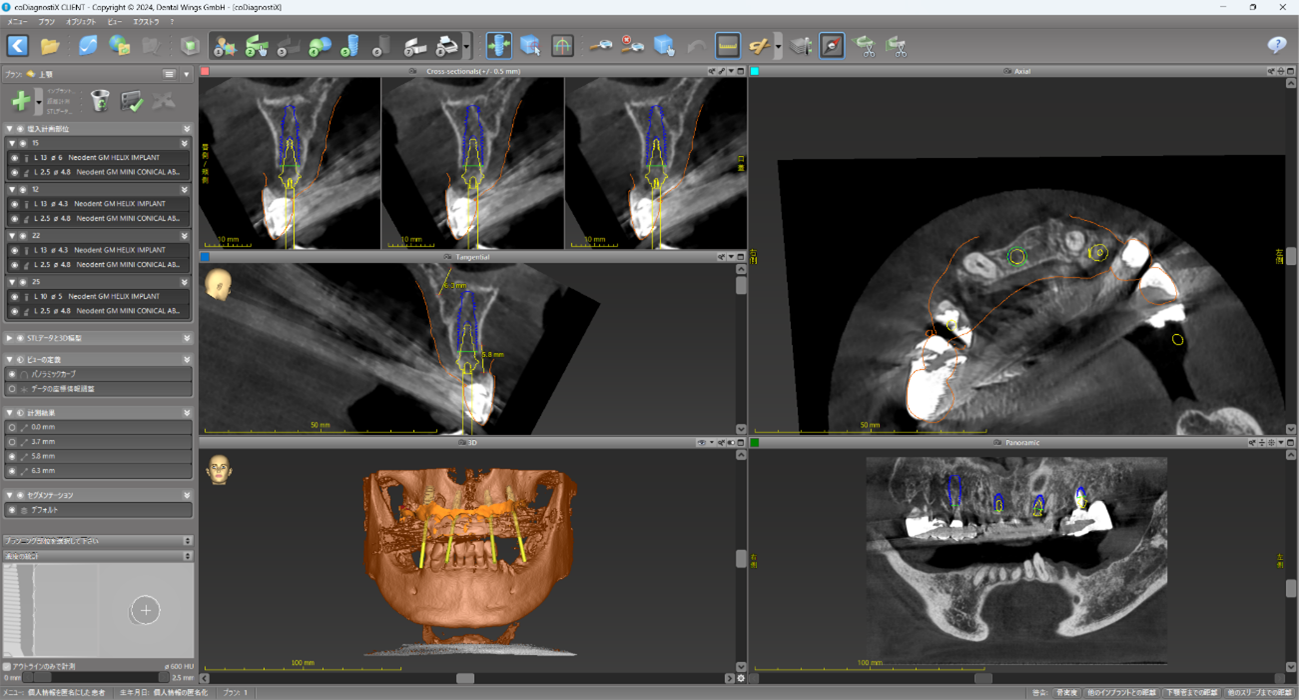Image resolution: width=1299 pixels, height=700 pixels.
Task: Open the オブジェクト menu
Action: tap(81, 21)
